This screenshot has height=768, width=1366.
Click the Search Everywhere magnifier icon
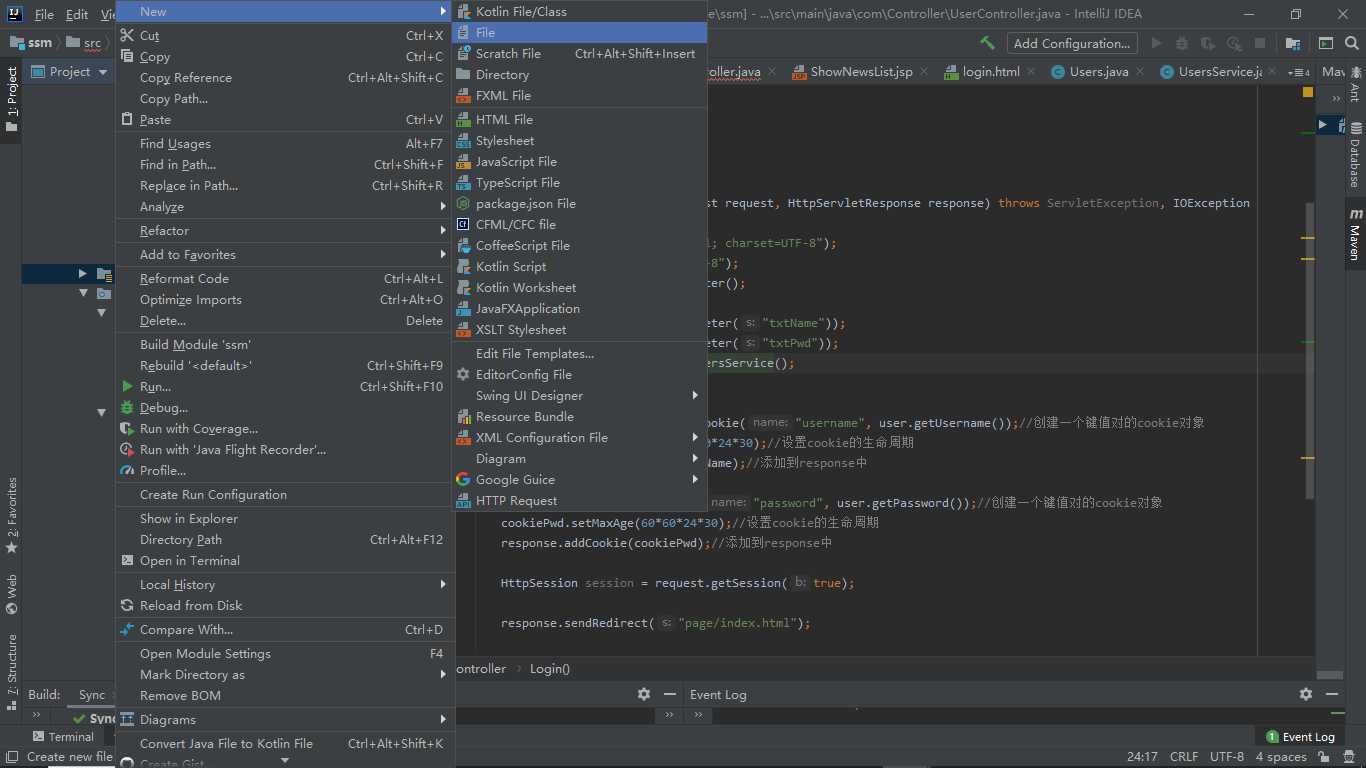(1352, 43)
